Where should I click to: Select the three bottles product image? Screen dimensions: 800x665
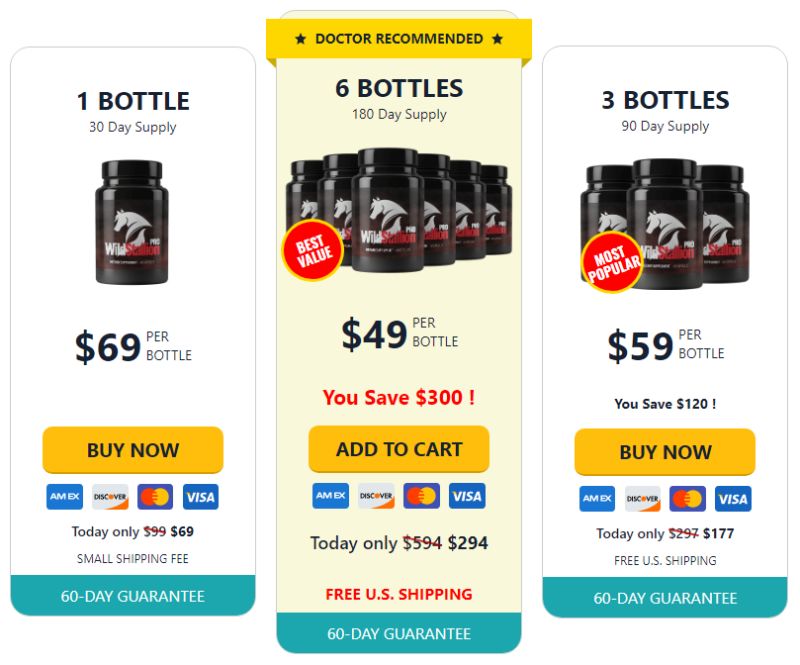(665, 224)
